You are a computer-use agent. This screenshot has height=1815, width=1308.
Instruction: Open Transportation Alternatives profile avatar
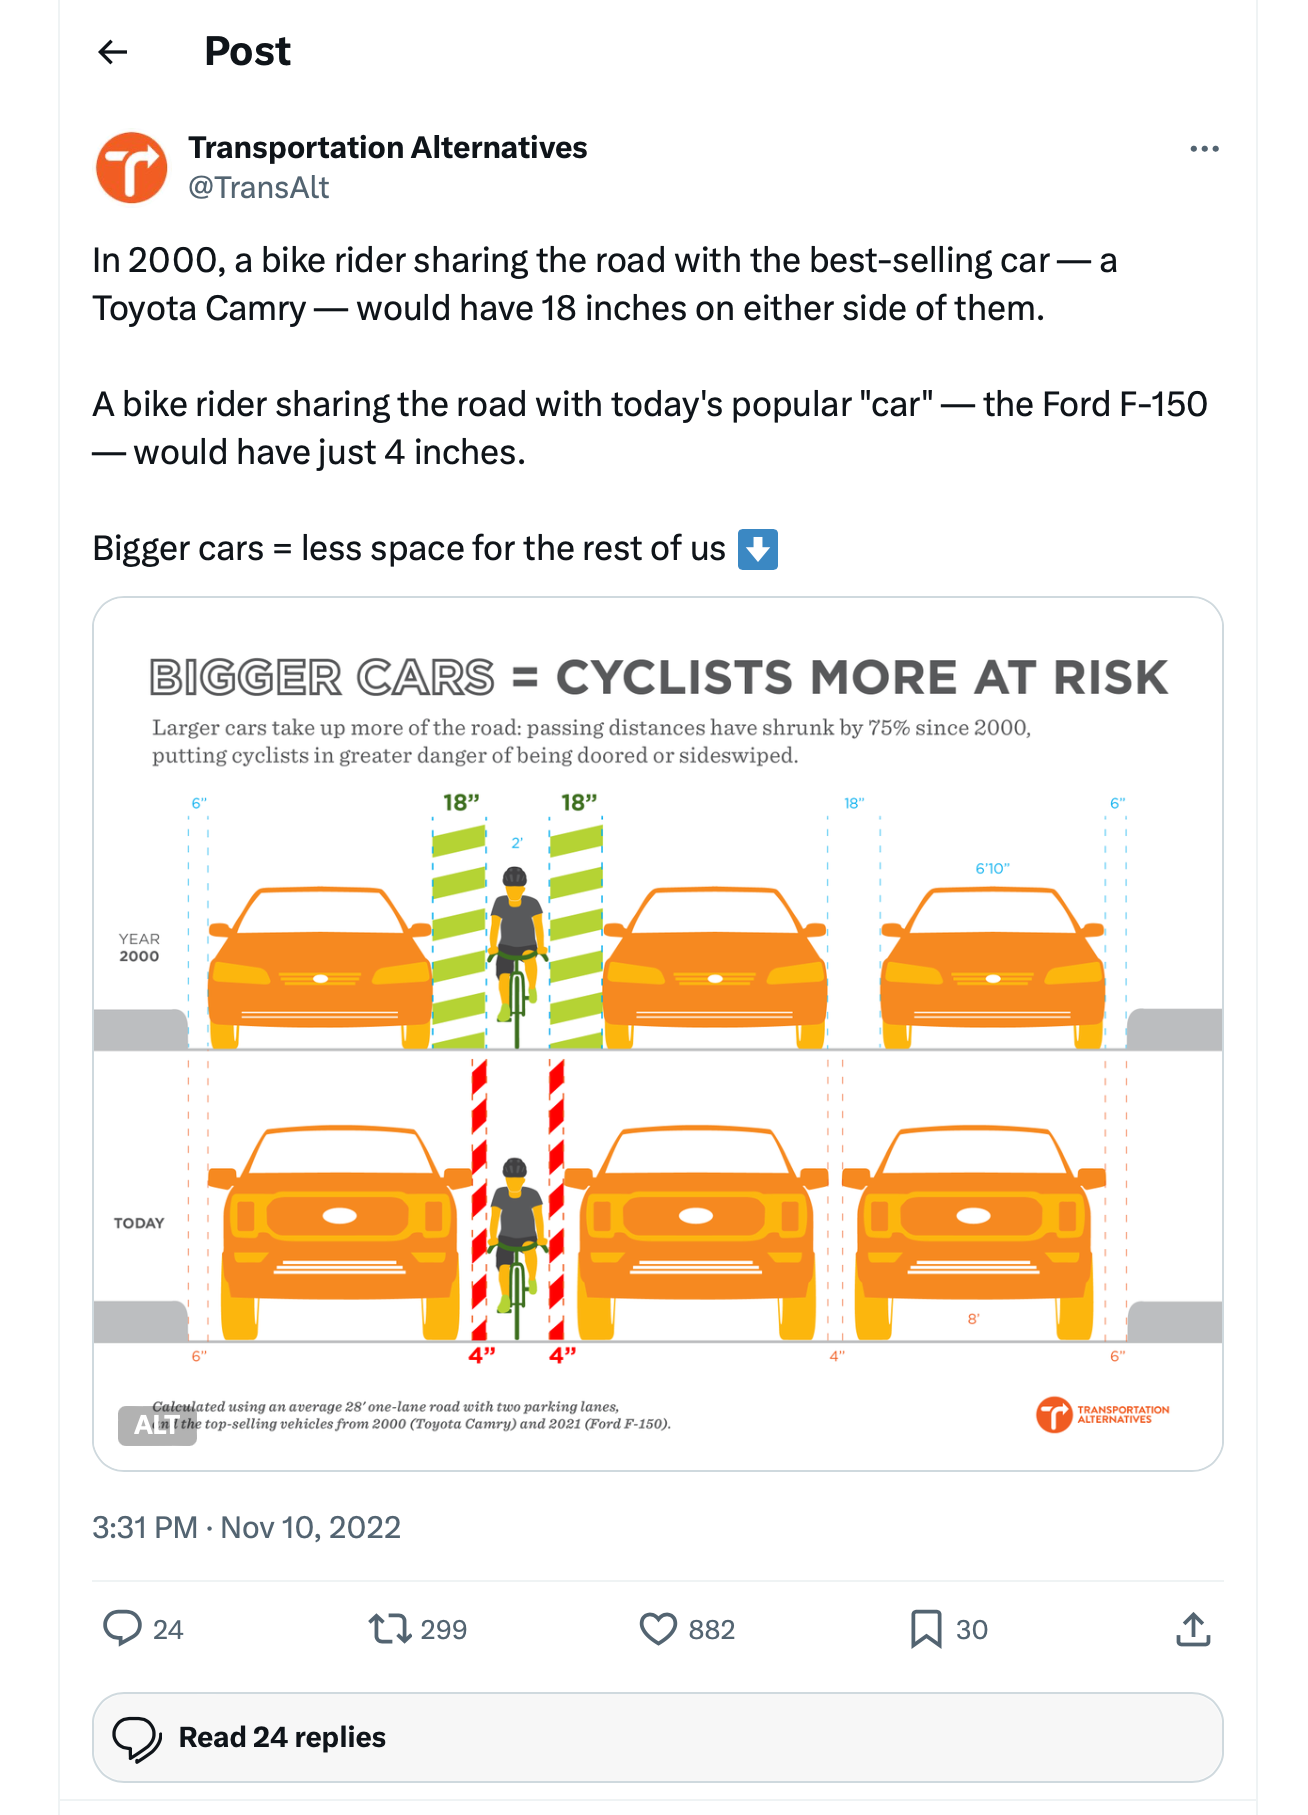point(131,167)
